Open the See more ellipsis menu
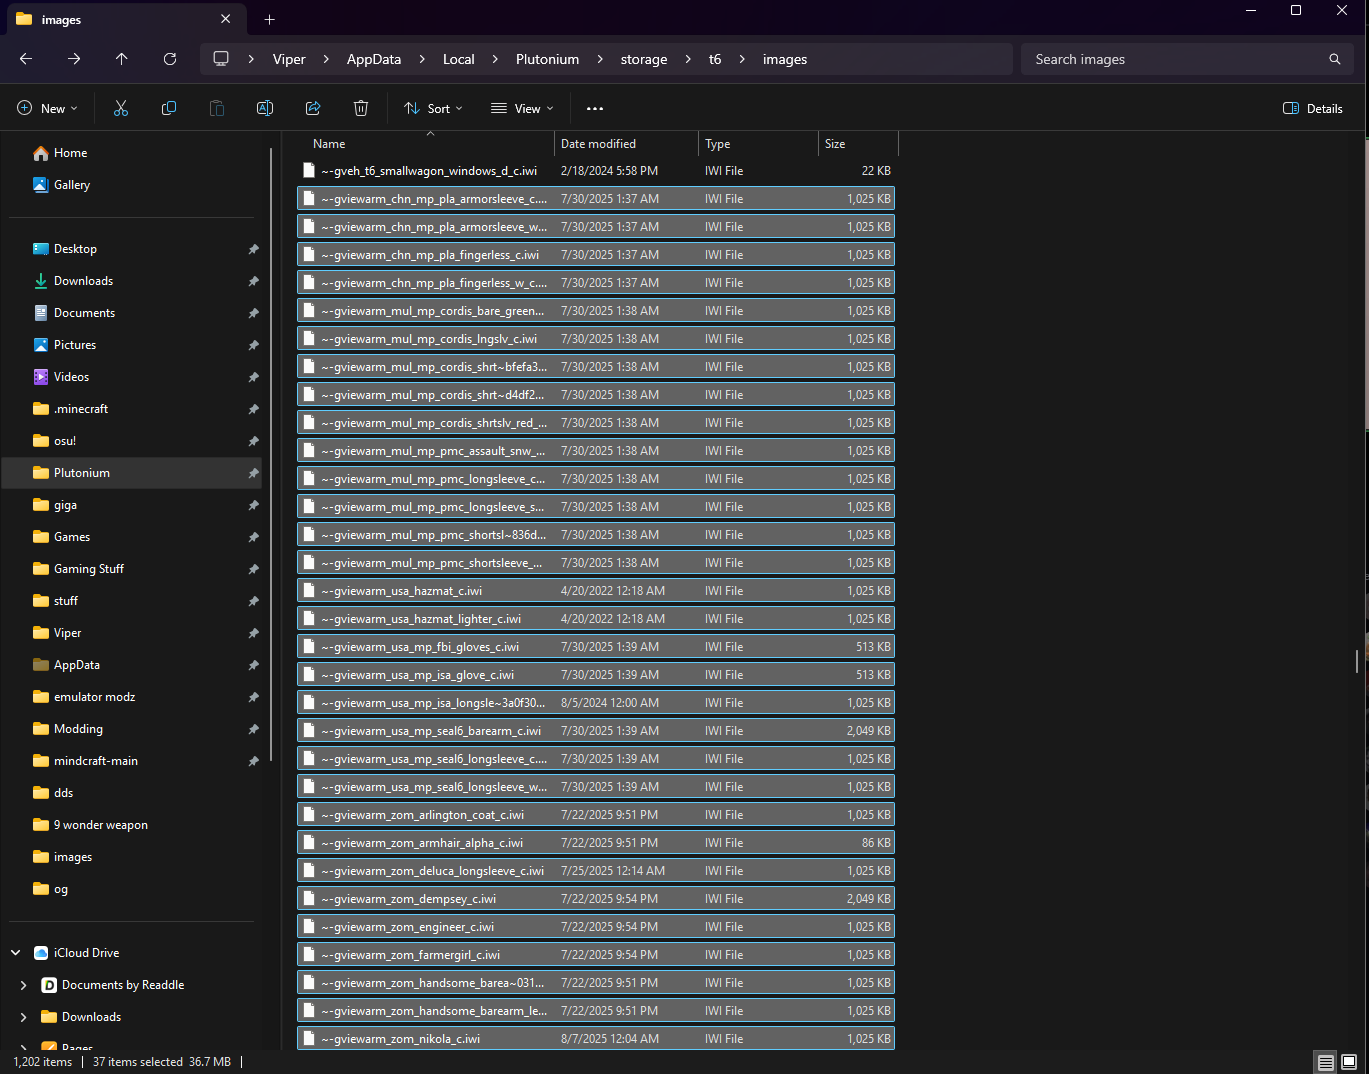This screenshot has height=1074, width=1369. click(x=595, y=108)
